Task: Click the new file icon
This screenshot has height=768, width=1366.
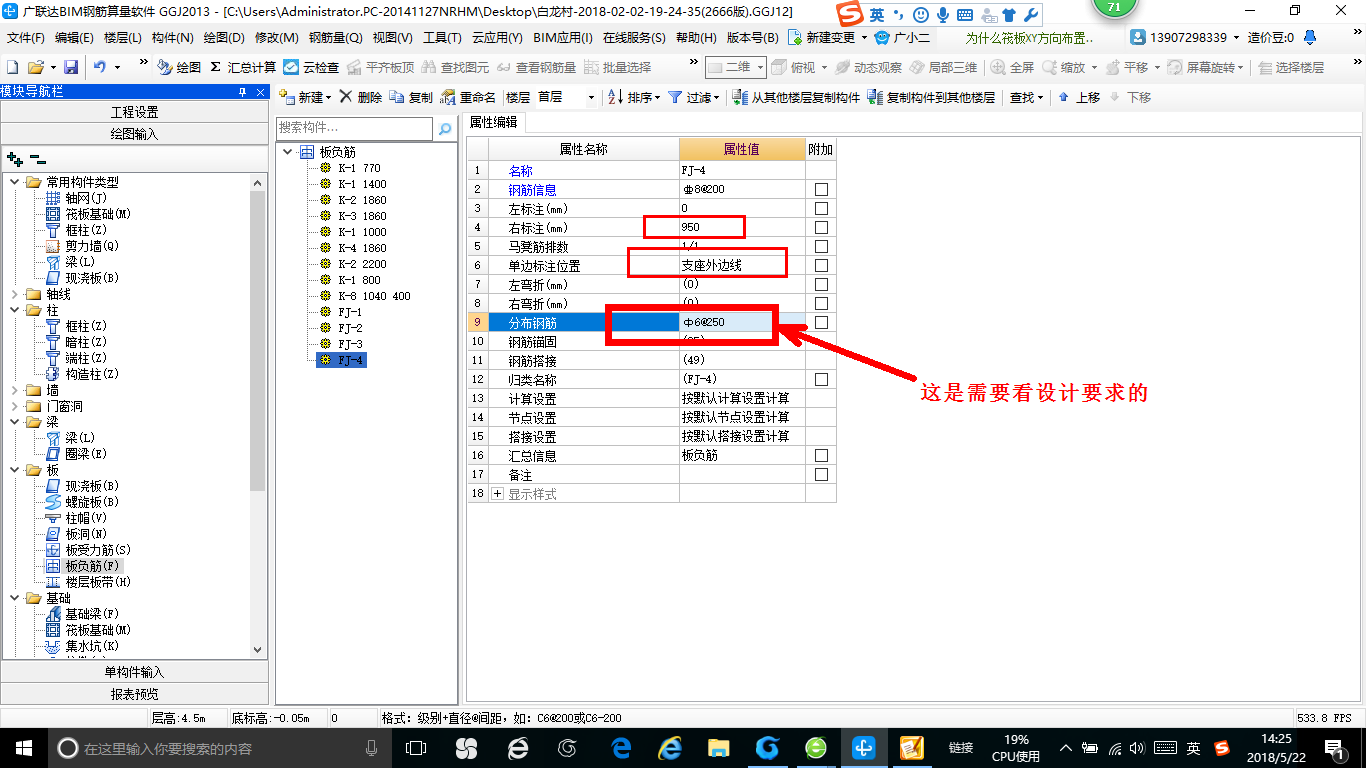Action: click(12, 67)
